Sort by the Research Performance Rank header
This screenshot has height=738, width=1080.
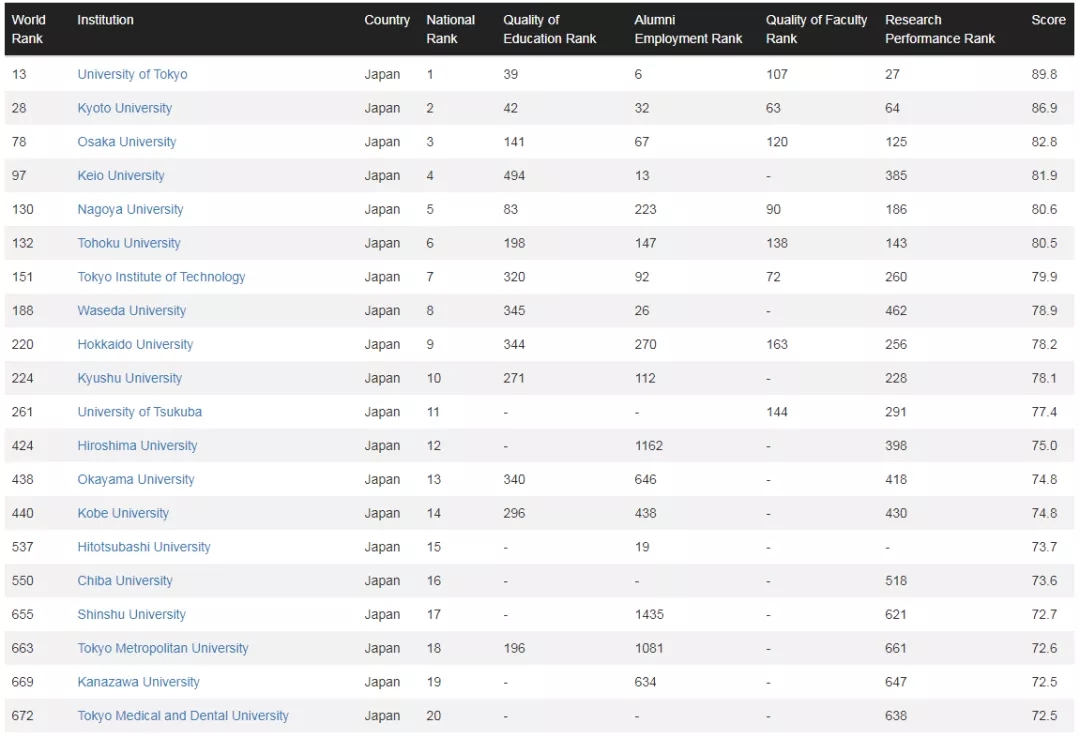point(939,29)
